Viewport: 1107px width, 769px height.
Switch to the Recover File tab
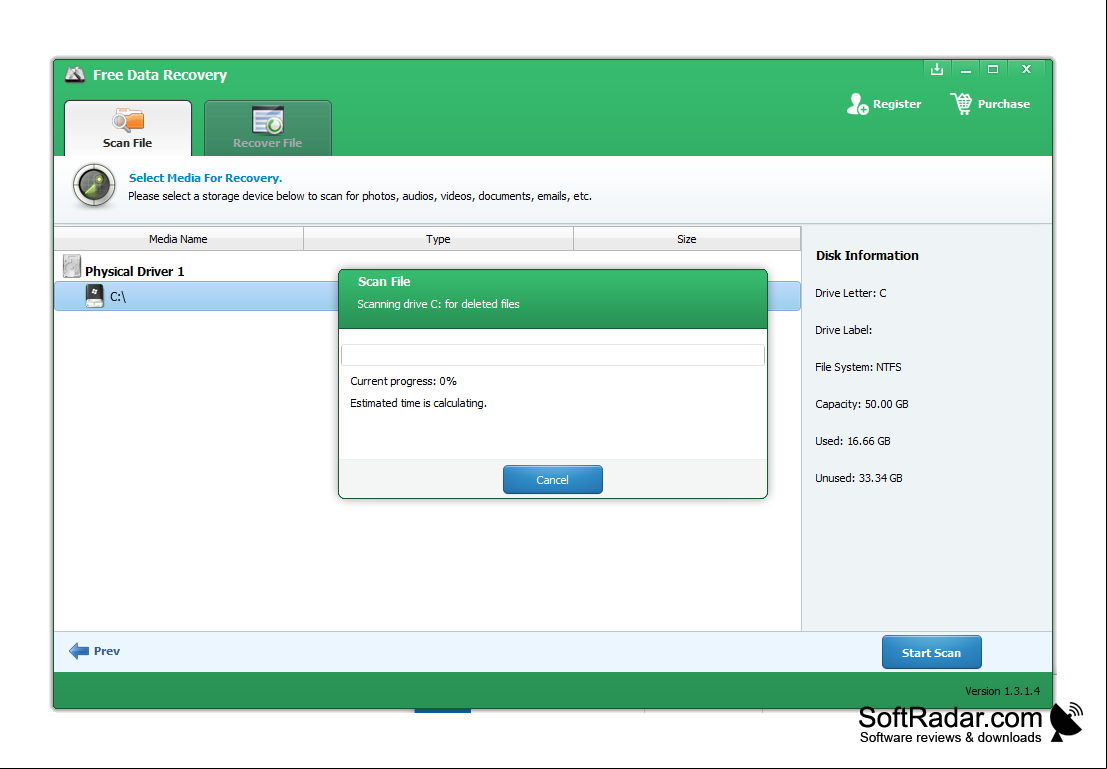click(x=268, y=128)
